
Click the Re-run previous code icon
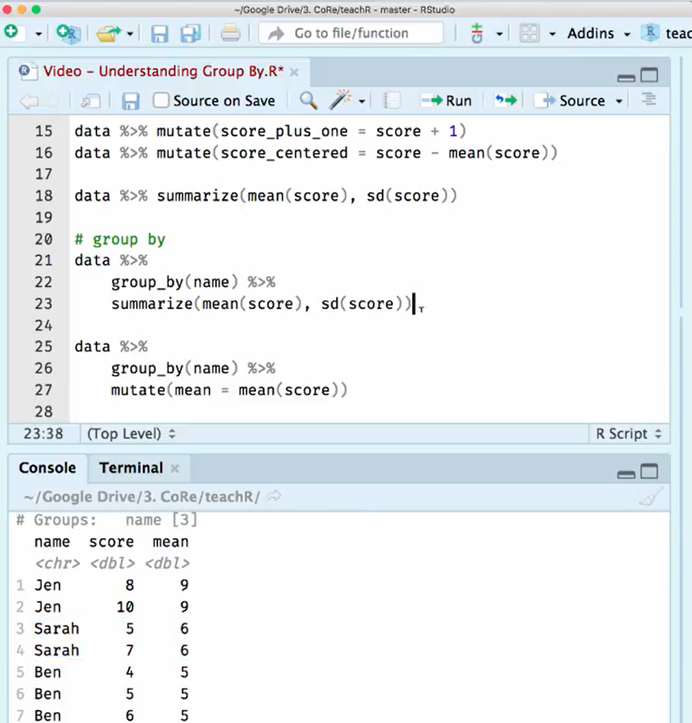(x=506, y=100)
